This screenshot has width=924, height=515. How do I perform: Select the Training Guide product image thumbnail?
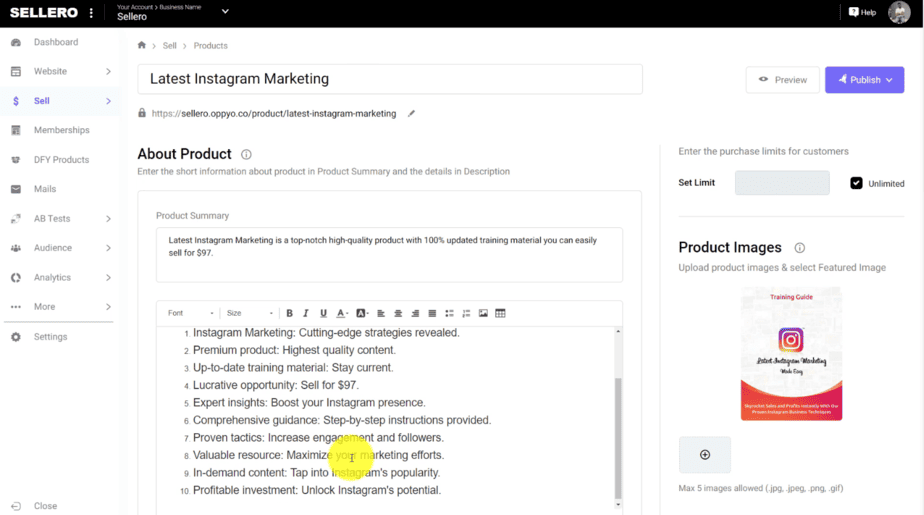pos(791,354)
